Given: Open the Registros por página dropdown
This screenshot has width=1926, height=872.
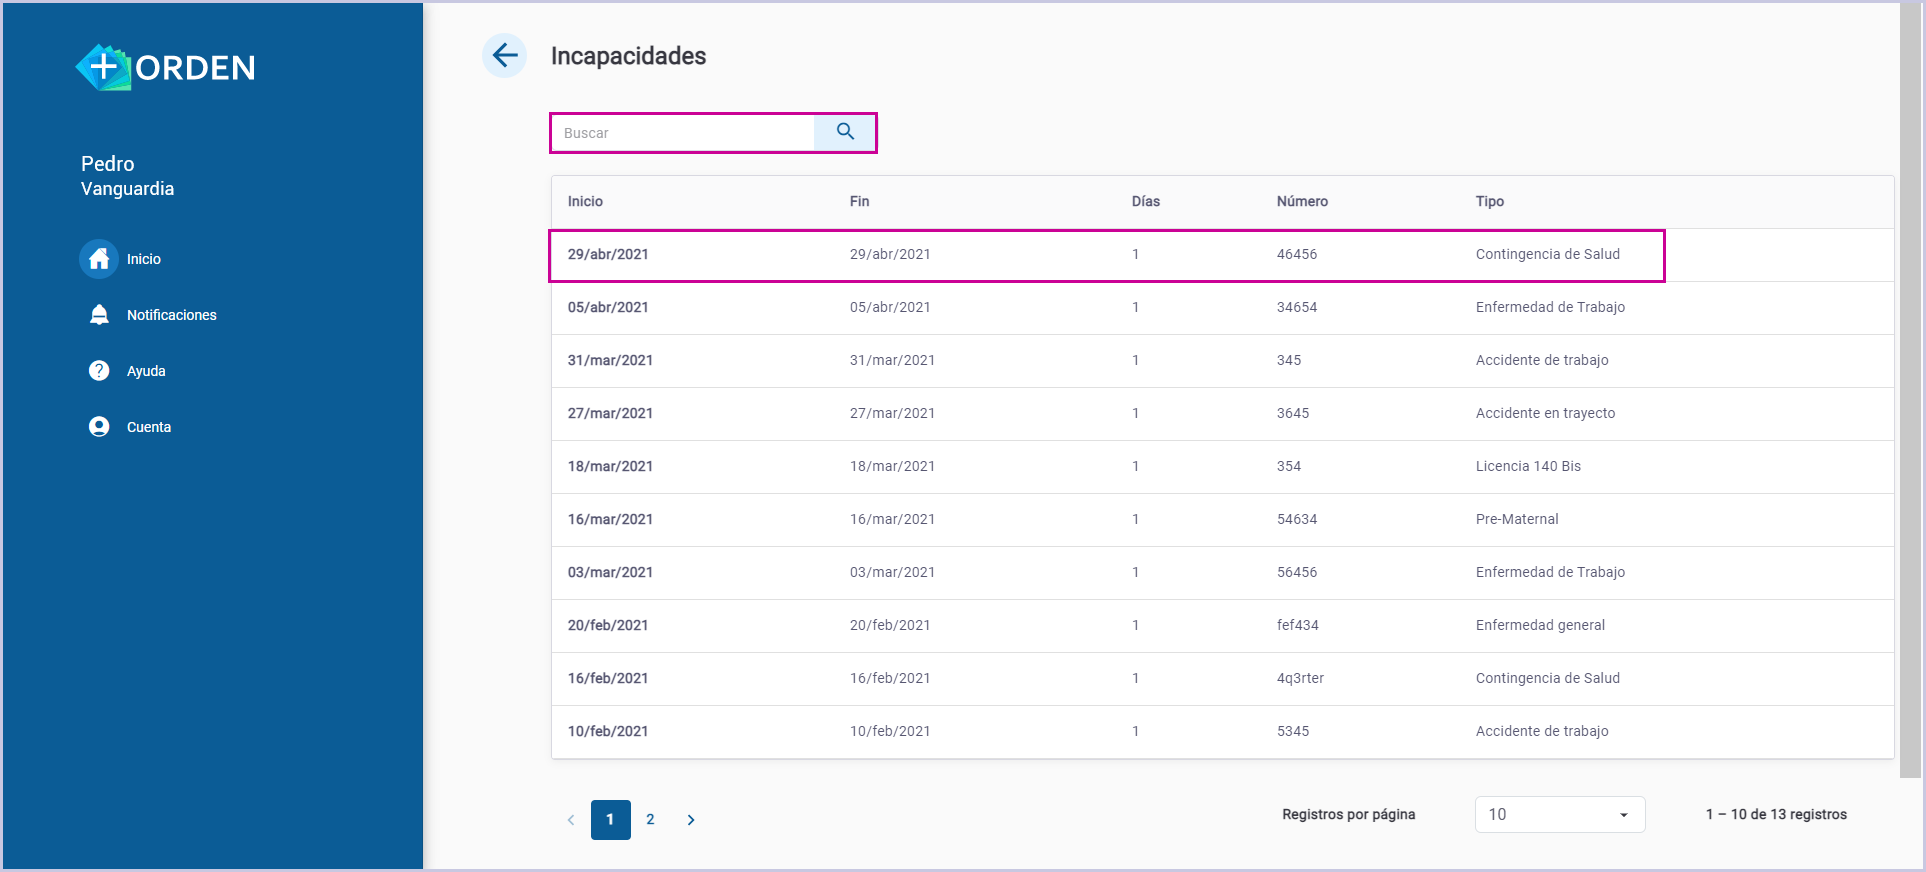Looking at the screenshot, I should coord(1559,814).
